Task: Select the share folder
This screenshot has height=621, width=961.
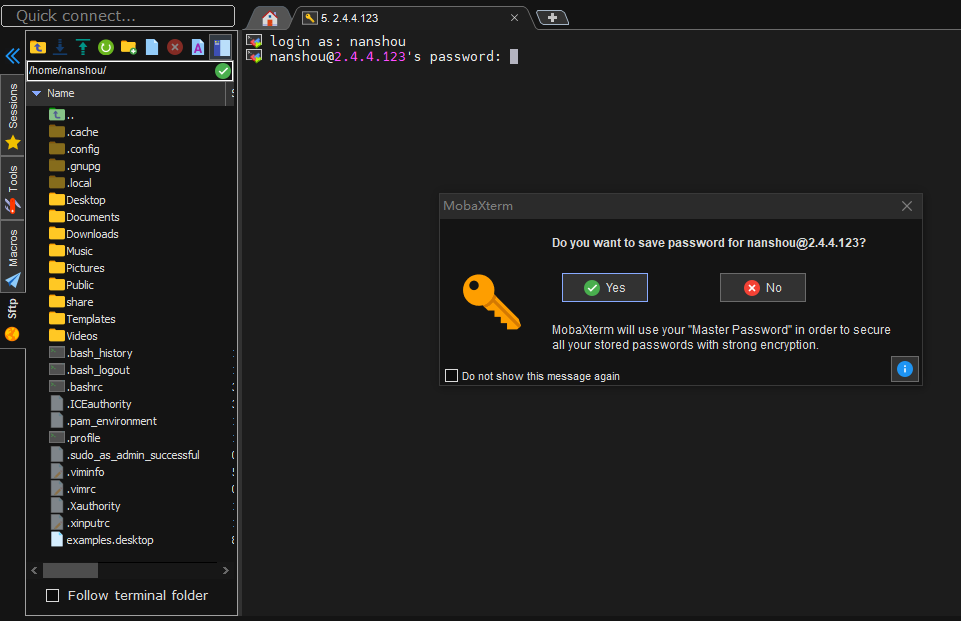Action: [x=71, y=302]
